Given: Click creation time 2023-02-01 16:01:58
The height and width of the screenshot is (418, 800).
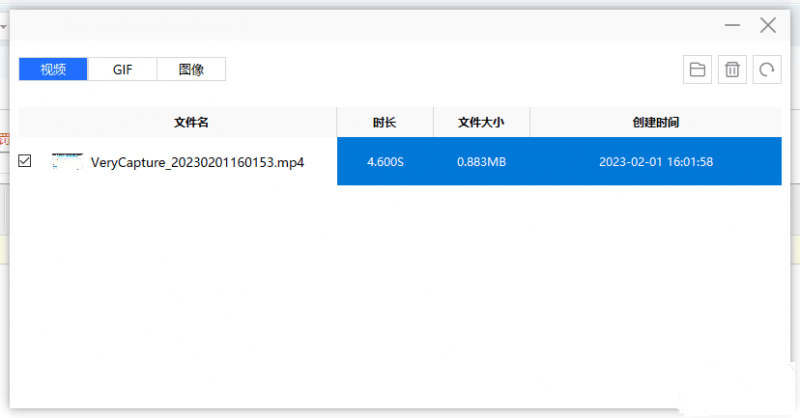Looking at the screenshot, I should point(656,161).
